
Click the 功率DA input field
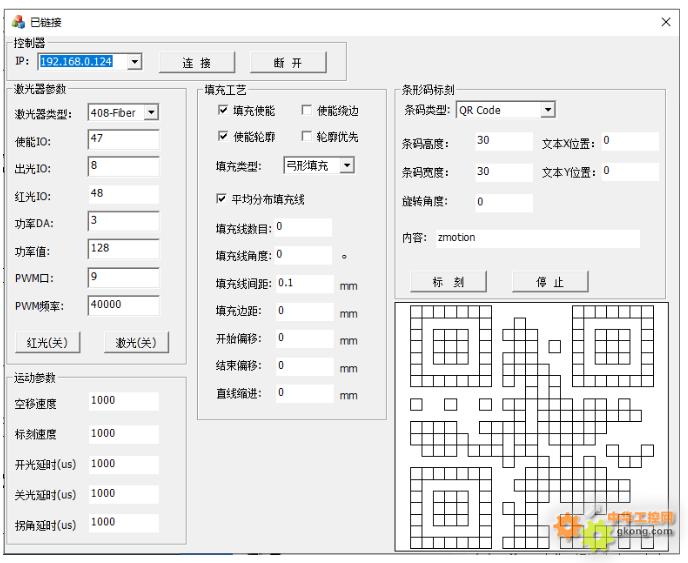pos(123,222)
